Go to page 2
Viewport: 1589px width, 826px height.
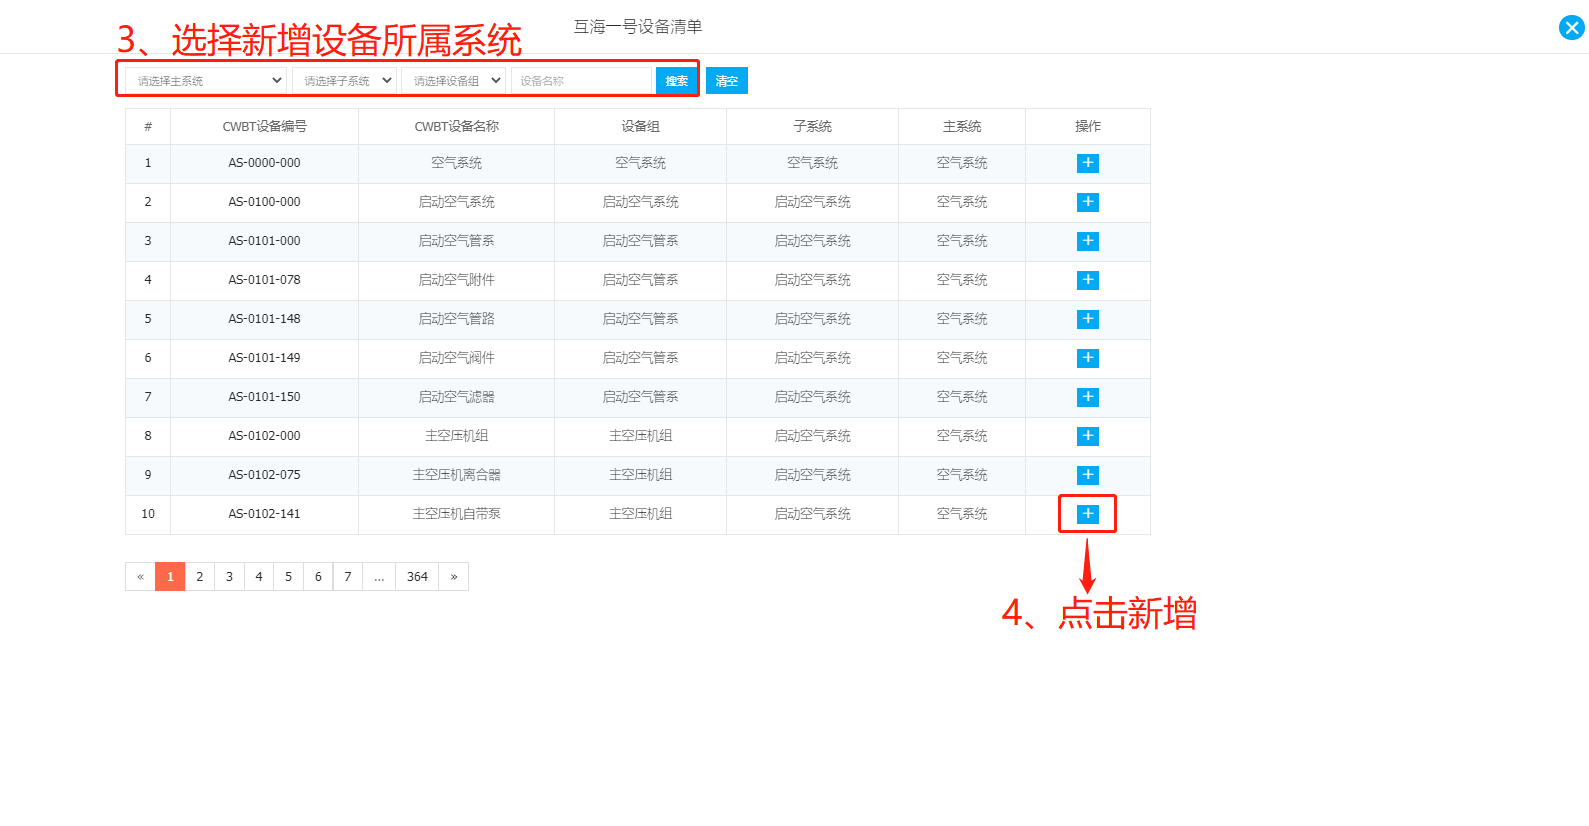pyautogui.click(x=200, y=577)
